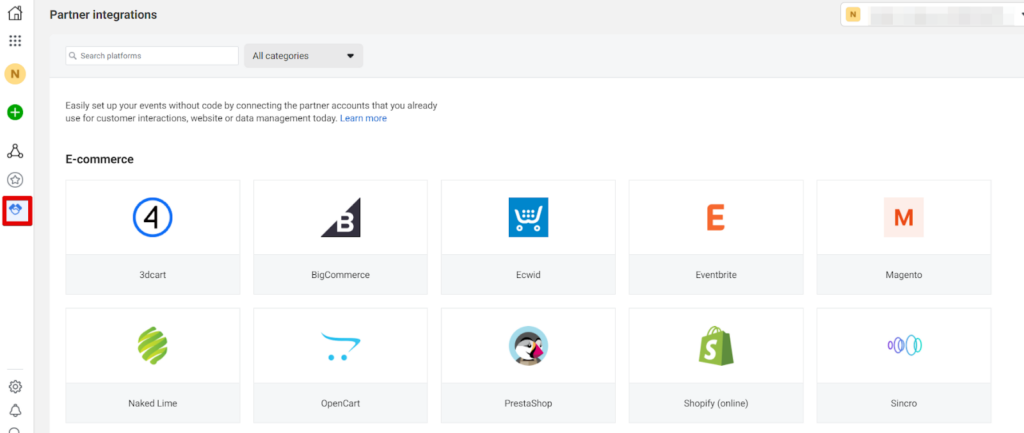Image resolution: width=1024 pixels, height=433 pixels.
Task: Choose the BigCommerce integration tile
Action: (x=340, y=237)
